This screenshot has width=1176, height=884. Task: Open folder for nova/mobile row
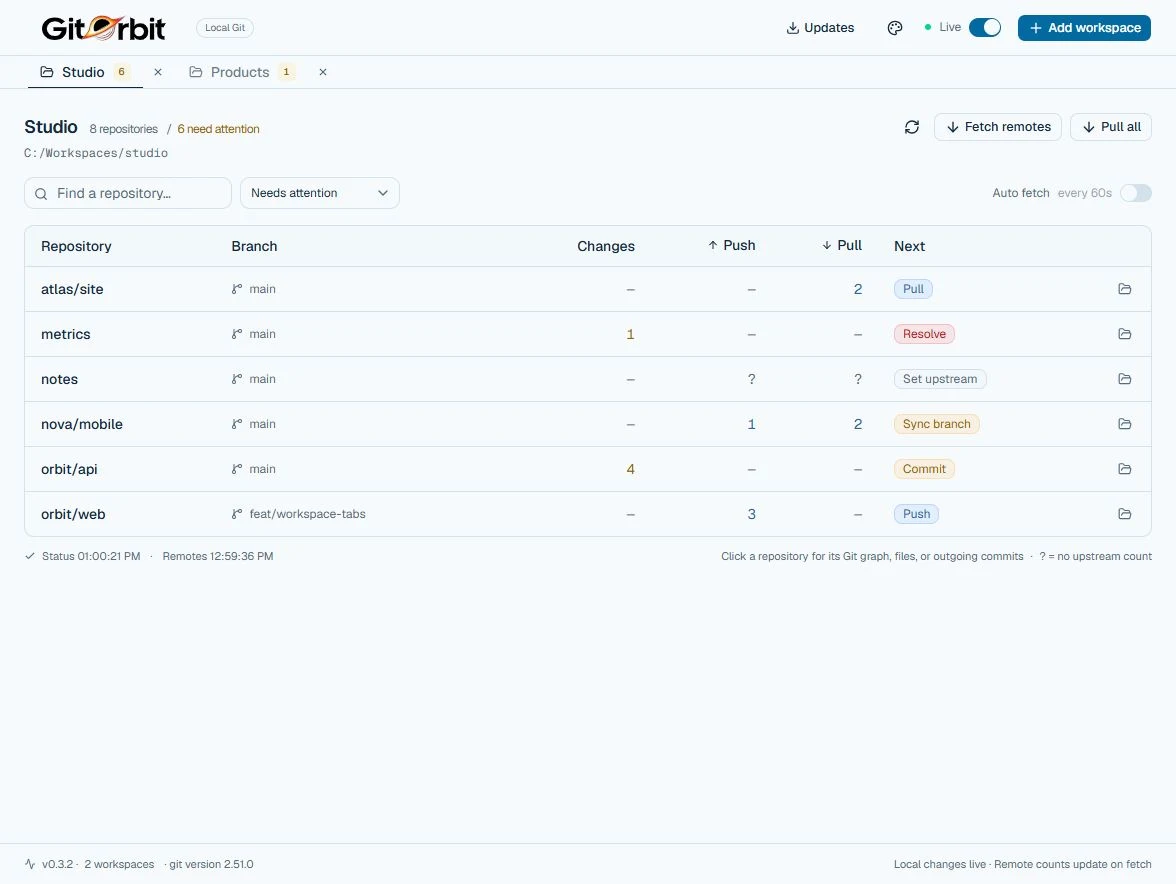pos(1124,424)
